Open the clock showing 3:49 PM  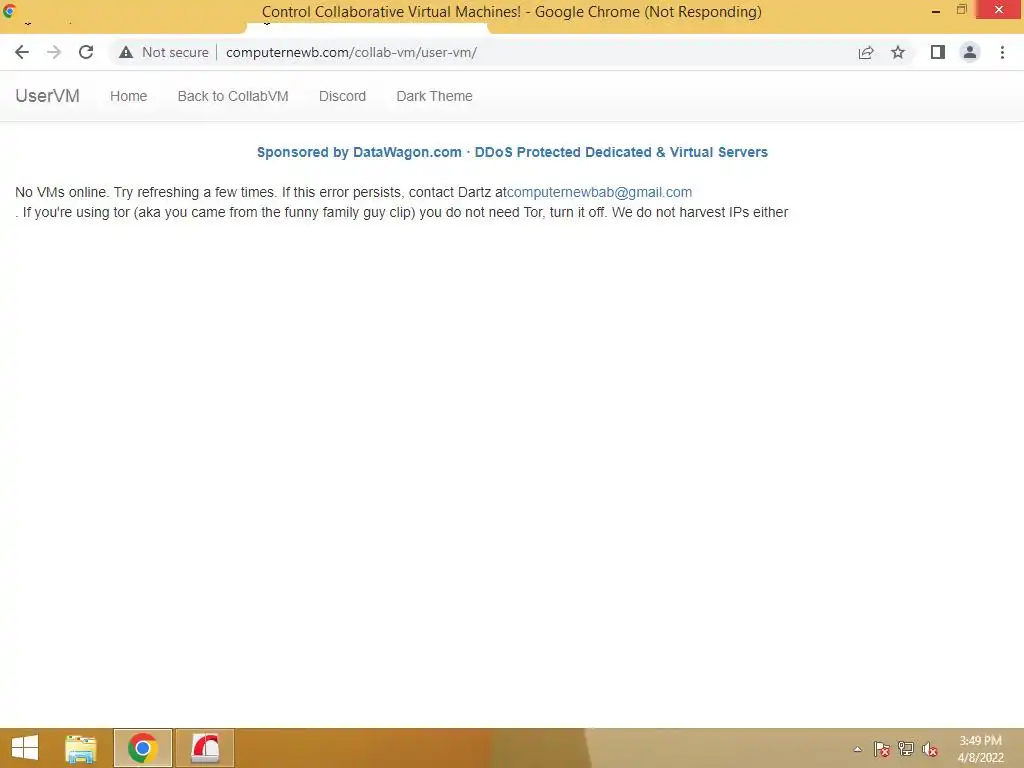coord(980,749)
